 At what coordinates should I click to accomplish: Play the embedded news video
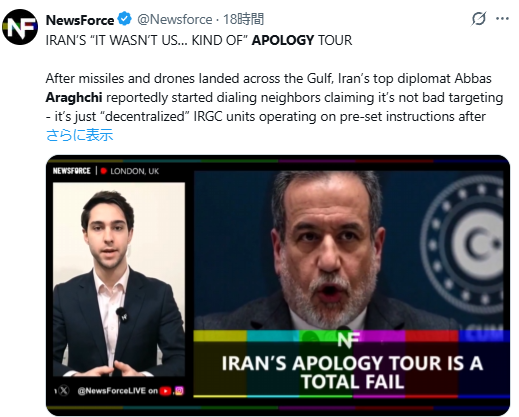click(x=278, y=285)
